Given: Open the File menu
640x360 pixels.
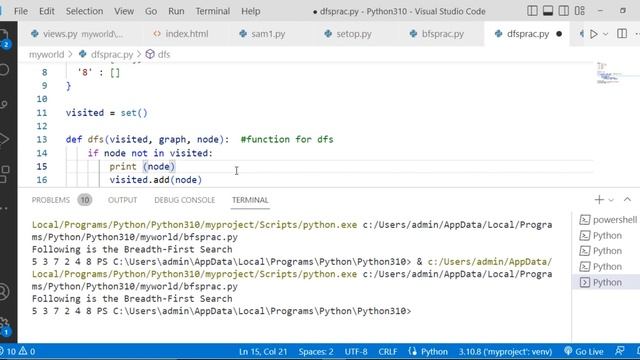Looking at the screenshot, I should 21,11.
